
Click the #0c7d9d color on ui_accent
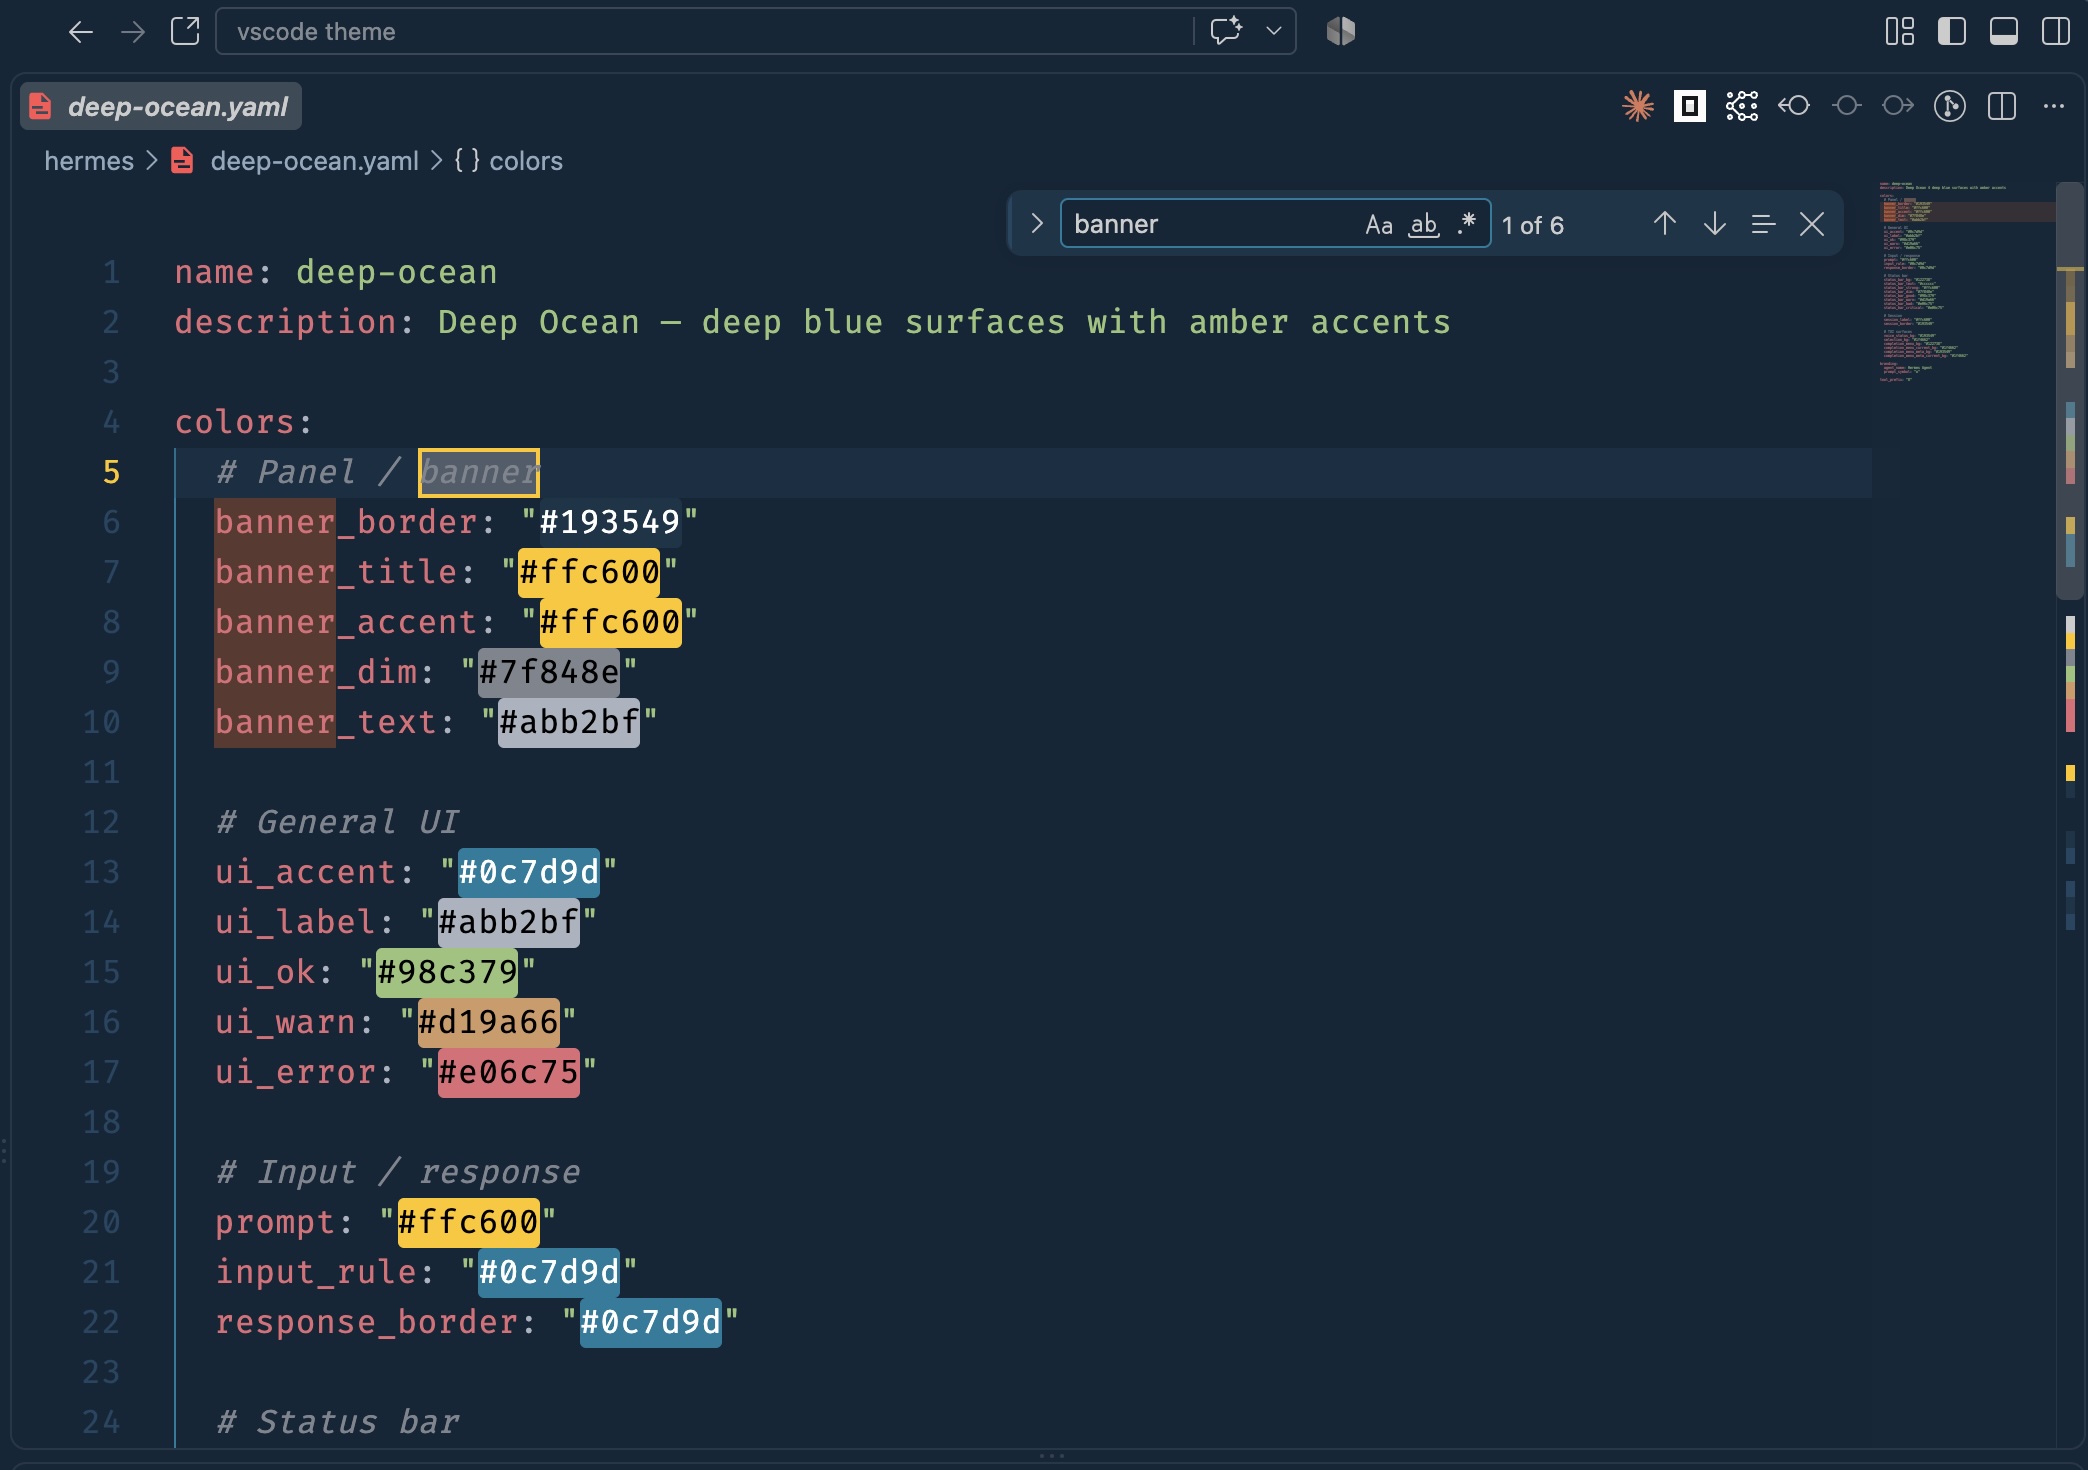pos(529,872)
